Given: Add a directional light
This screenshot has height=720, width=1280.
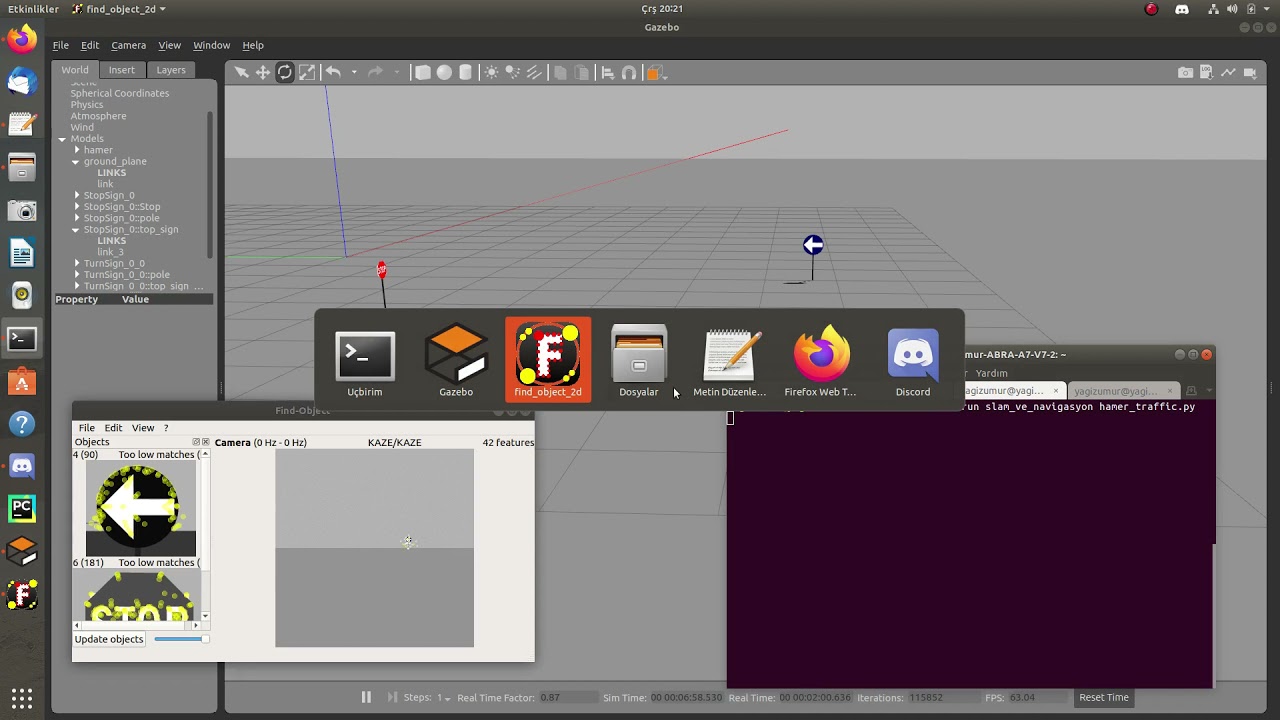Looking at the screenshot, I should click(x=534, y=72).
